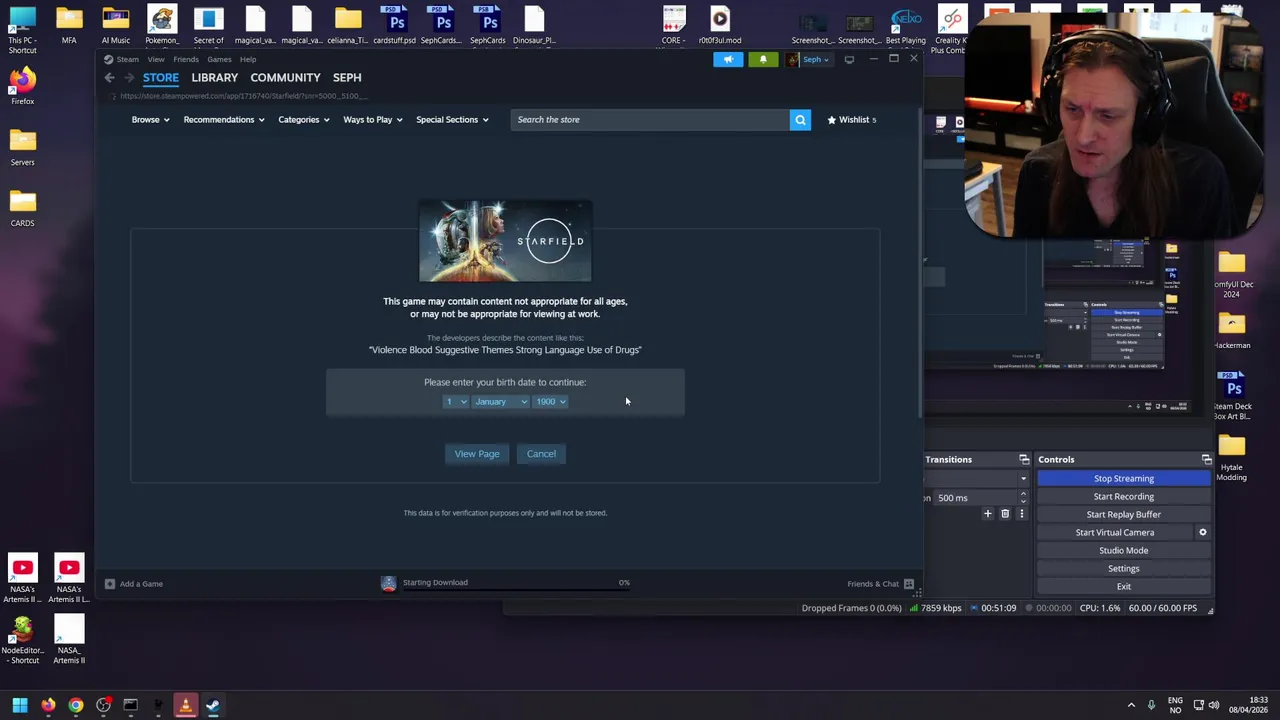This screenshot has width=1280, height=720.
Task: Click the Steam store search magnifier icon
Action: tap(800, 120)
